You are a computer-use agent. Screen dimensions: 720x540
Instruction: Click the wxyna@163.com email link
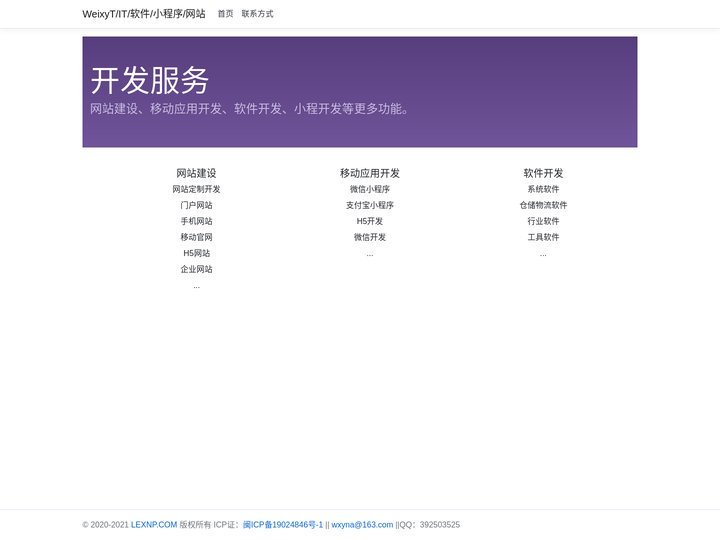[362, 525]
